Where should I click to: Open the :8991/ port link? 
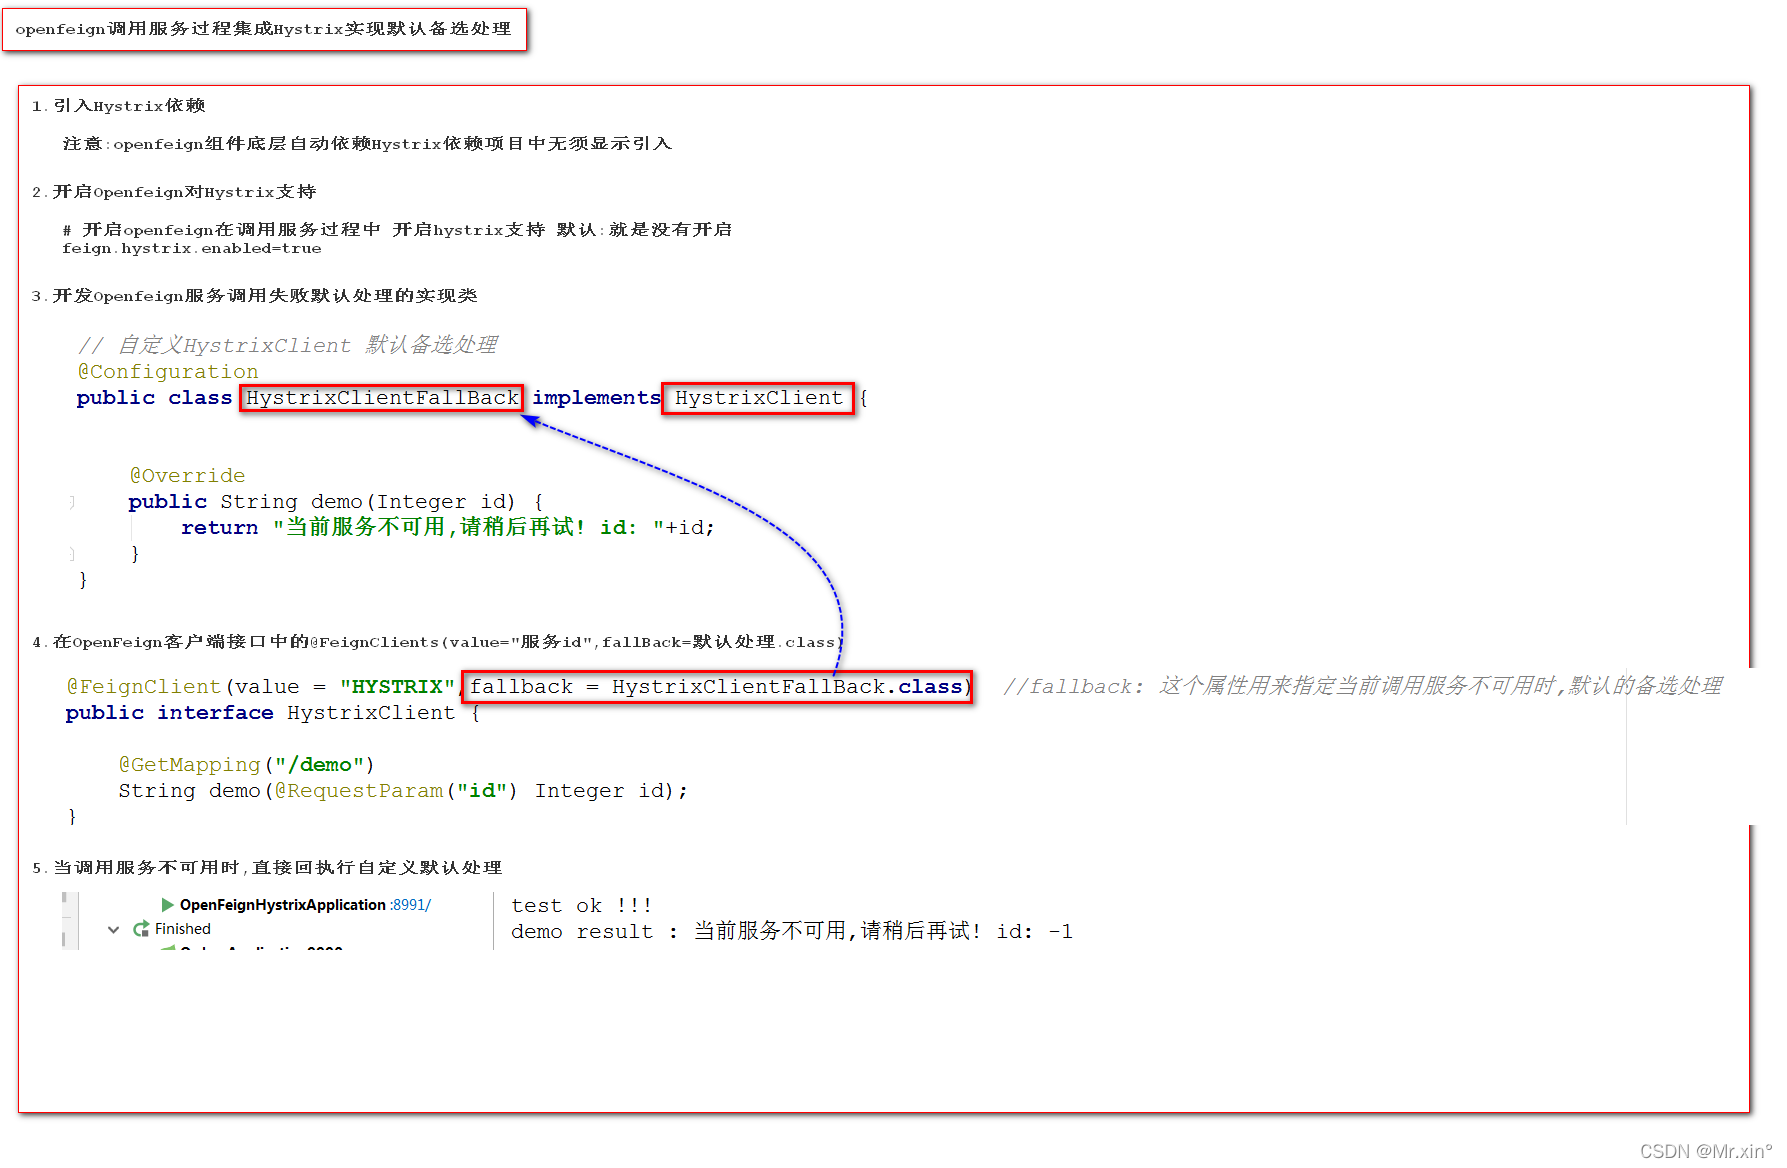click(411, 905)
